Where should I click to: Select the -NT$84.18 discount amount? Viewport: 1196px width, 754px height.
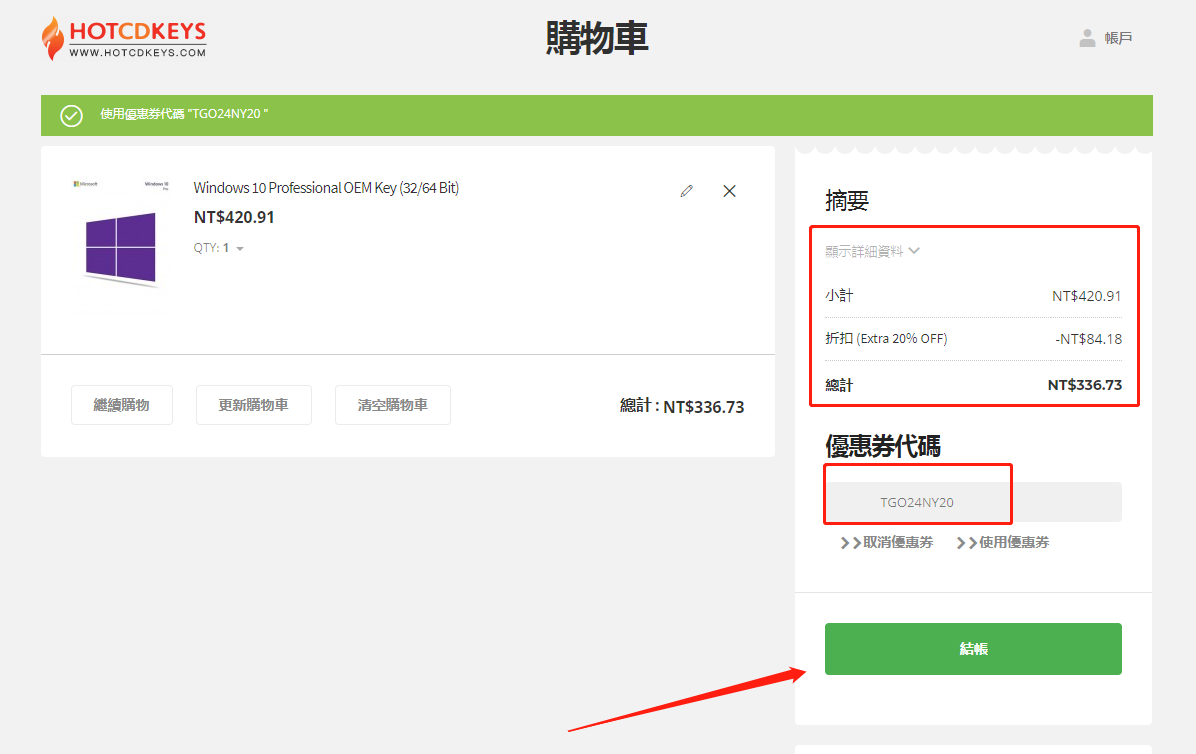click(x=1088, y=338)
